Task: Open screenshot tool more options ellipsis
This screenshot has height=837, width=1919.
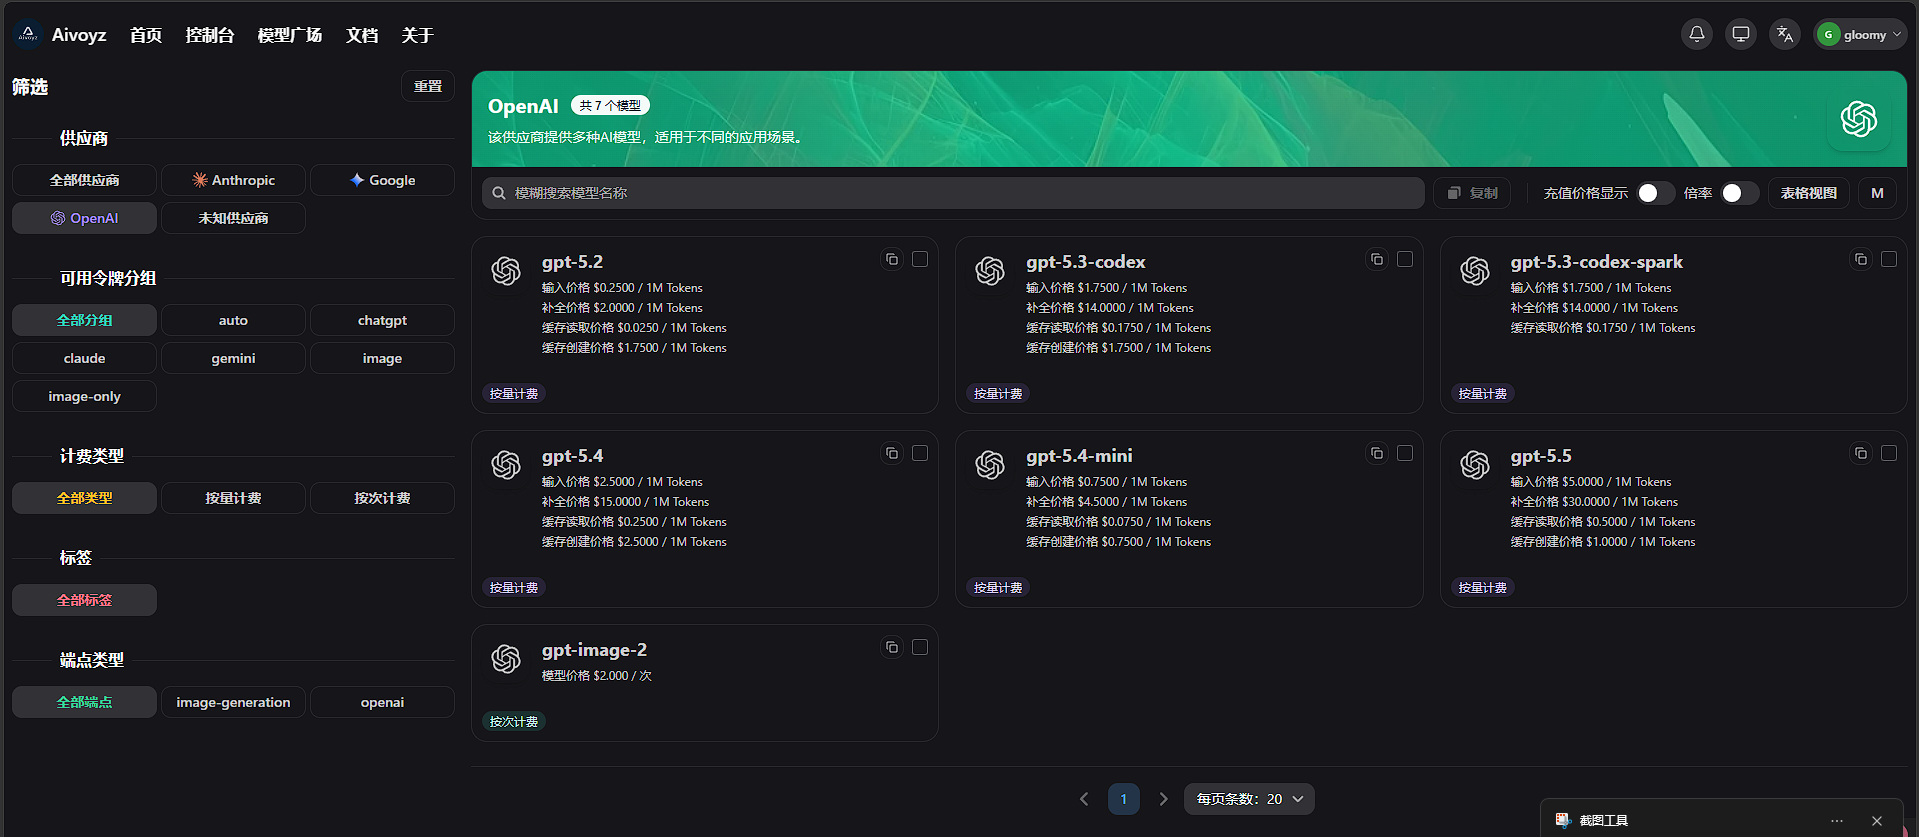Action: click(1837, 820)
